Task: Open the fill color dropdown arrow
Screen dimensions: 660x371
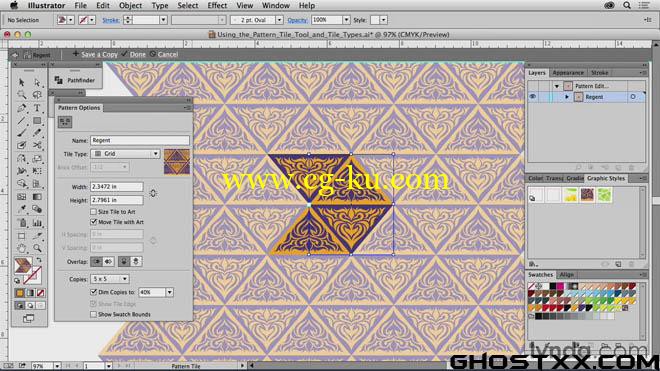Action: [71, 20]
